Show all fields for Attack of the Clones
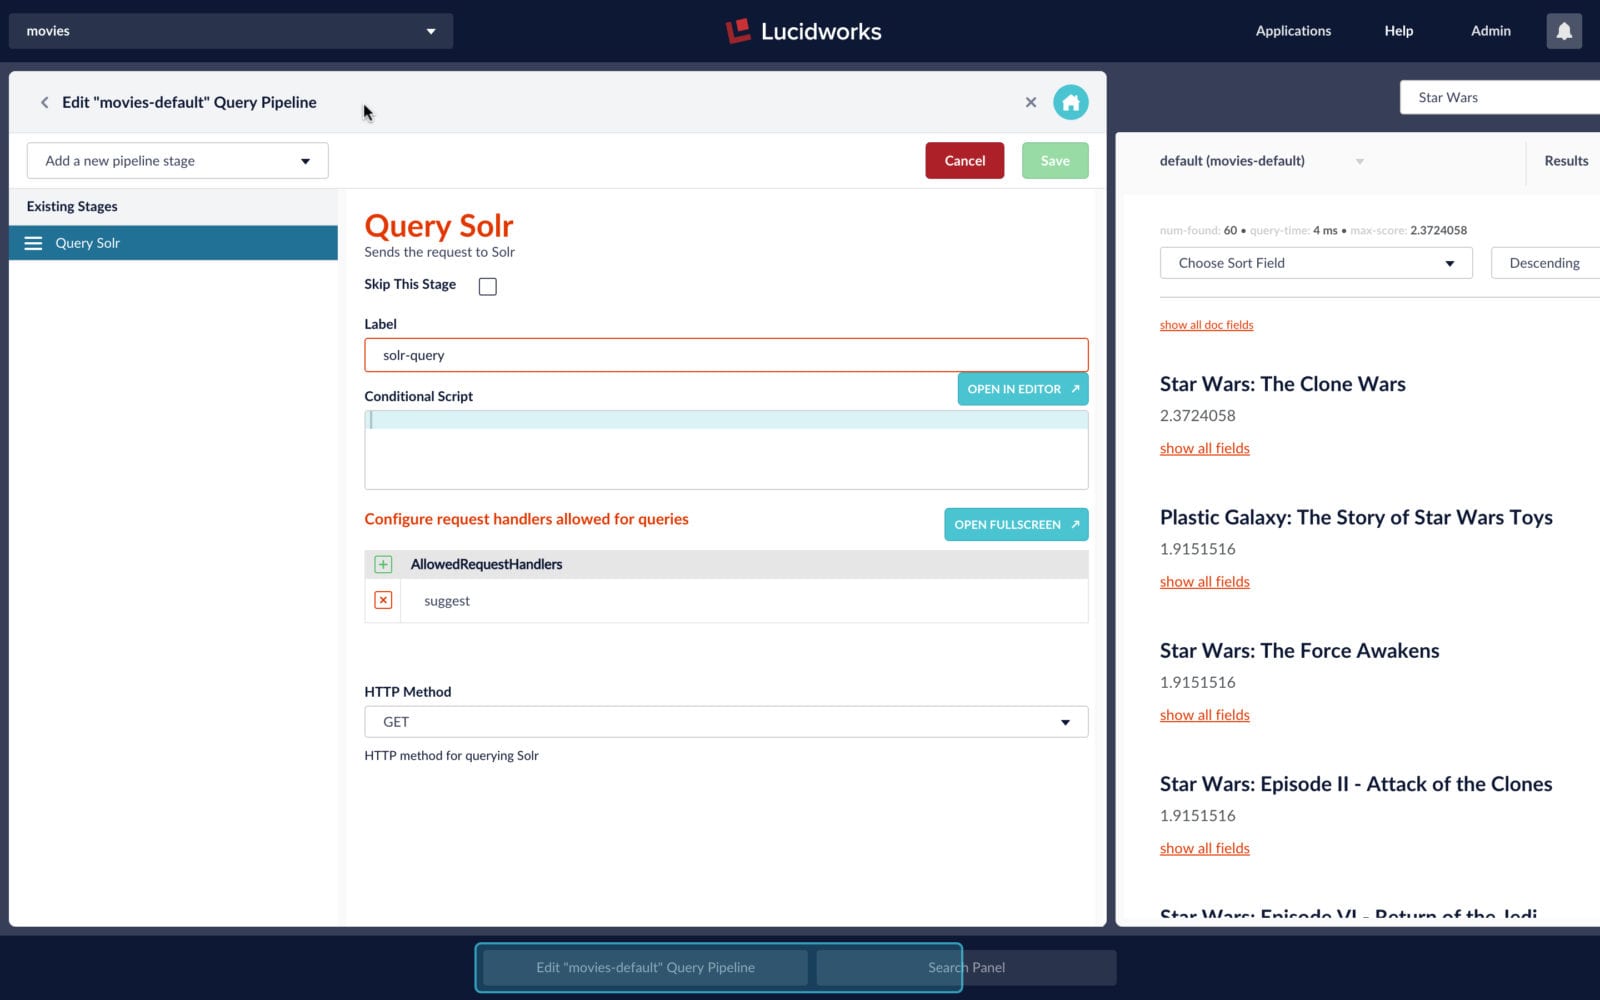 coord(1205,848)
